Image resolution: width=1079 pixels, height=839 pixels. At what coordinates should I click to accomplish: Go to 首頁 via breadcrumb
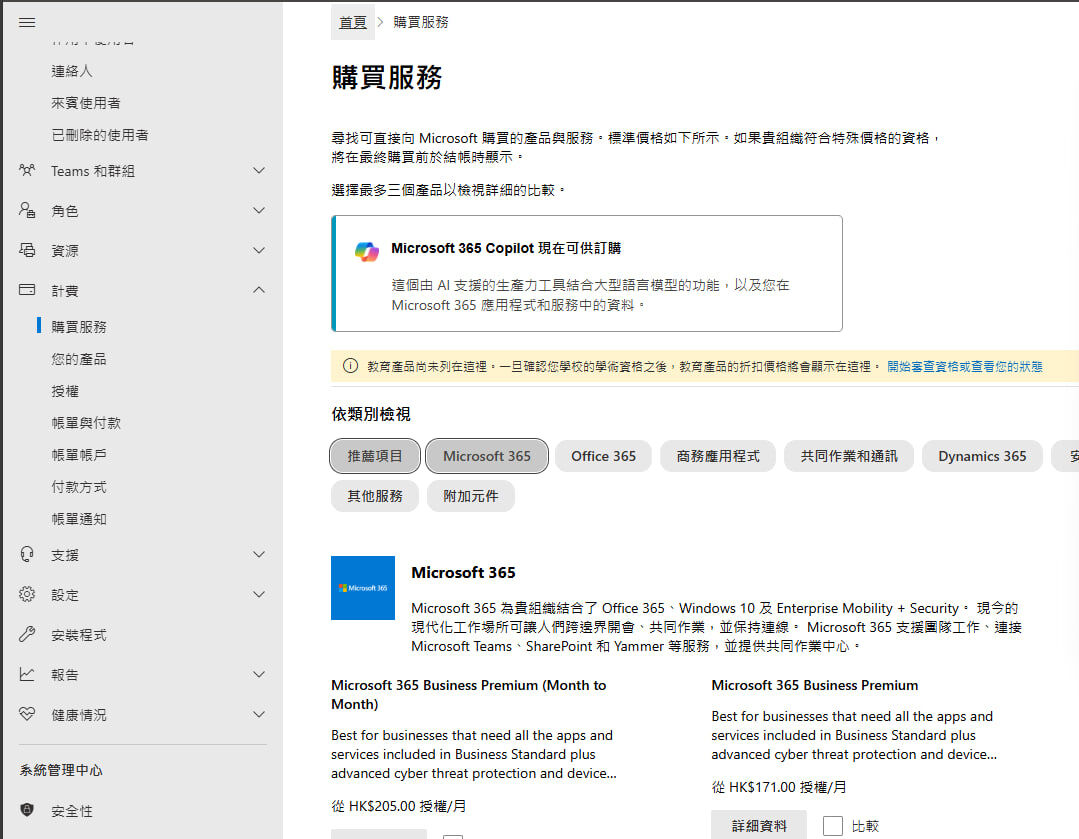coord(353,22)
